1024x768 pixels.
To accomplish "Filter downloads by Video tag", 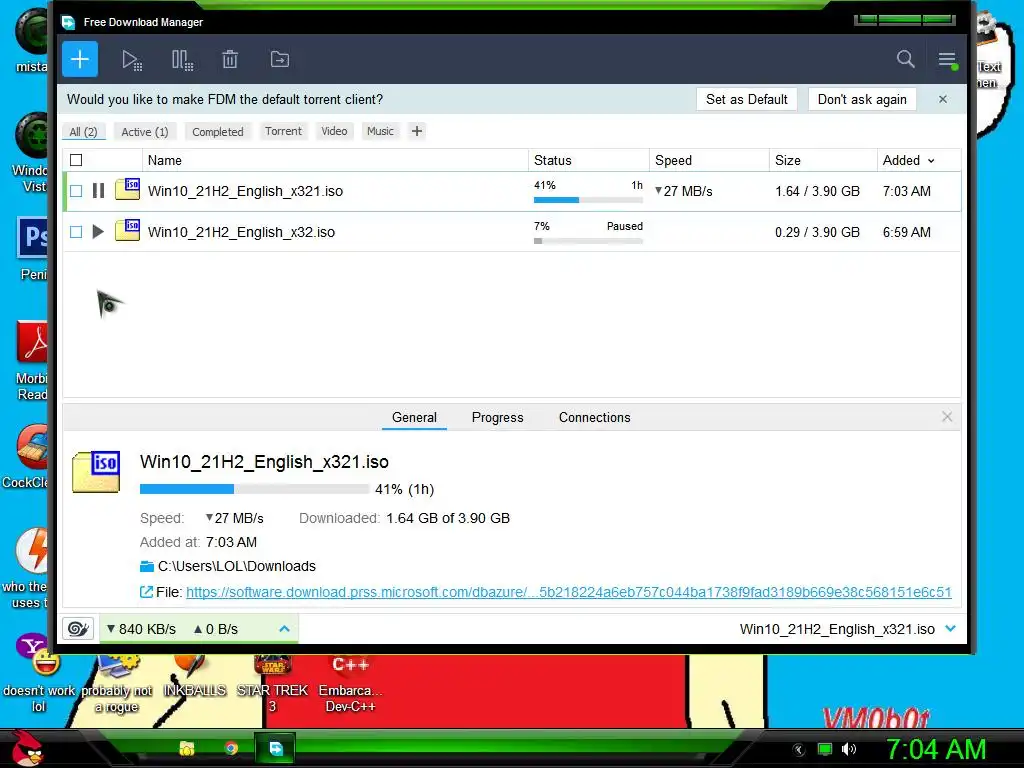I will click(334, 131).
